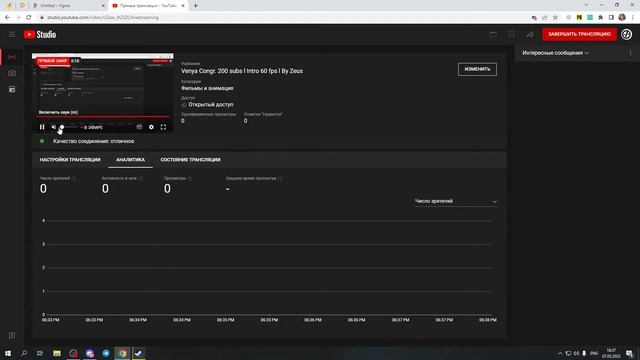Open the Chrome three-dot menu
This screenshot has width=640, height=360.
tap(633, 18)
